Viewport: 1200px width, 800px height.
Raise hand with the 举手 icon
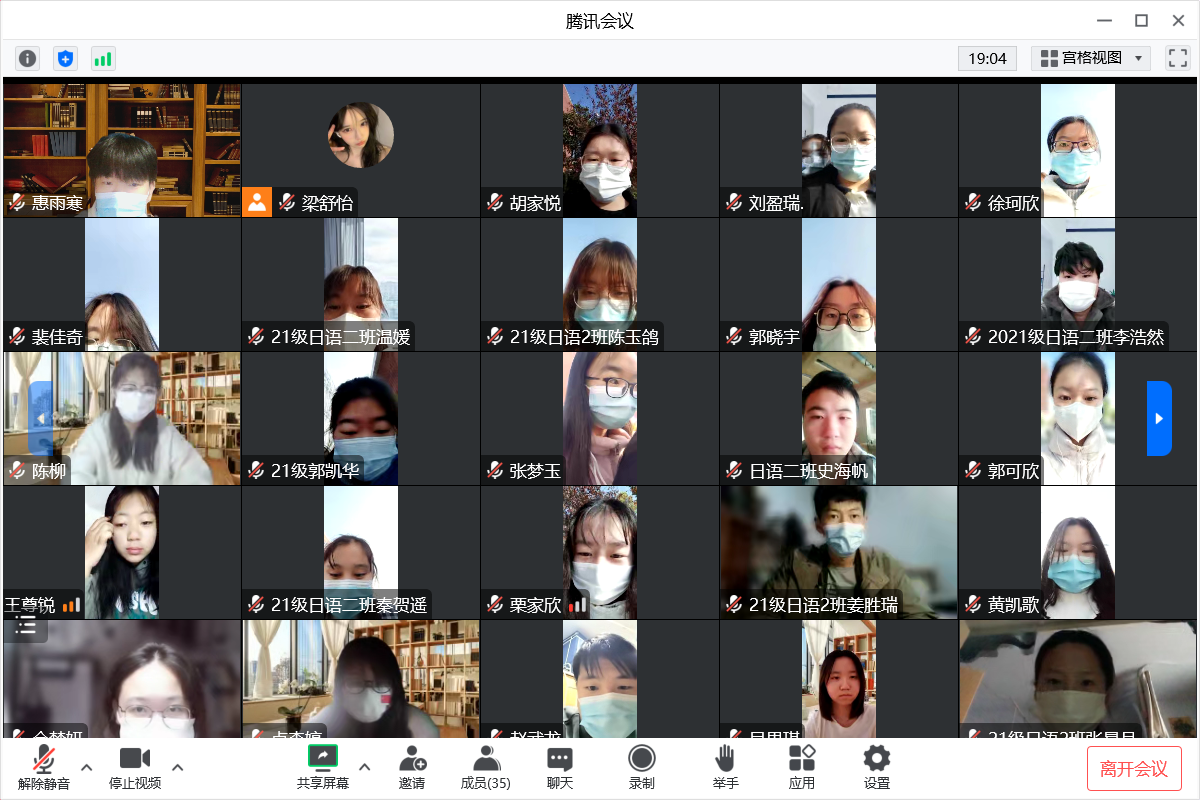click(725, 767)
